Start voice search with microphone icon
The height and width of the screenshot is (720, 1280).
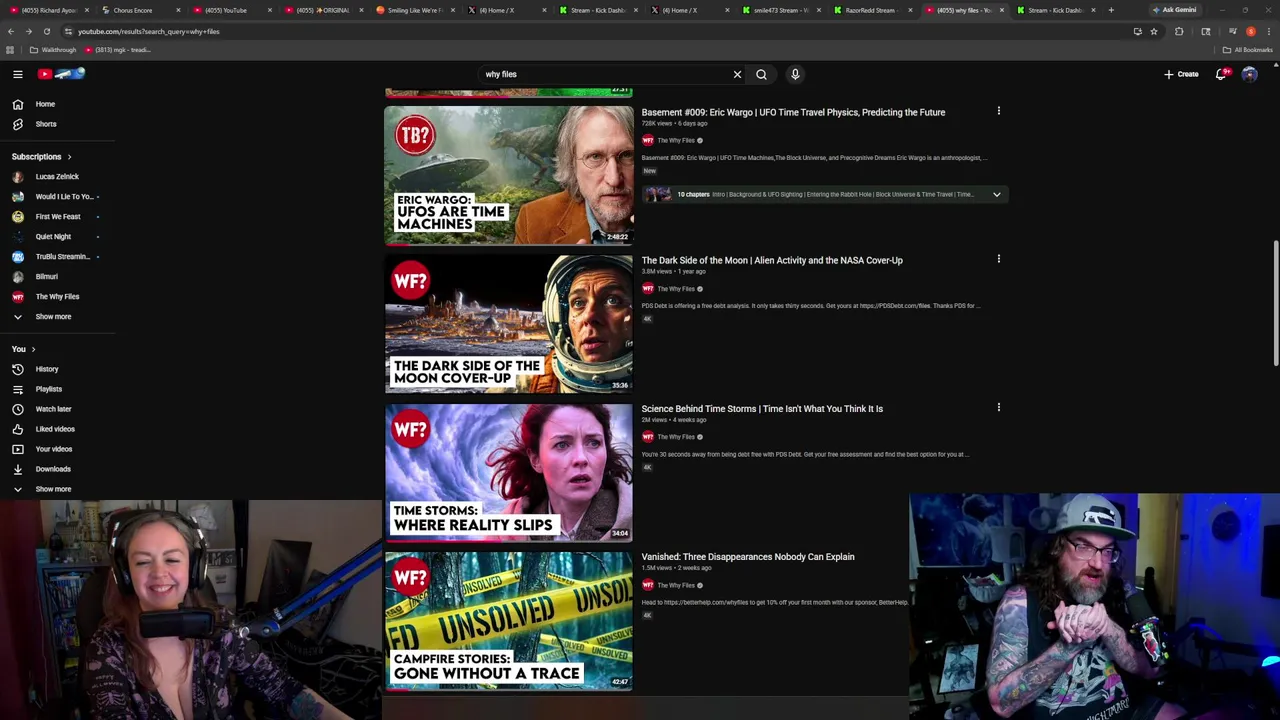pos(795,74)
